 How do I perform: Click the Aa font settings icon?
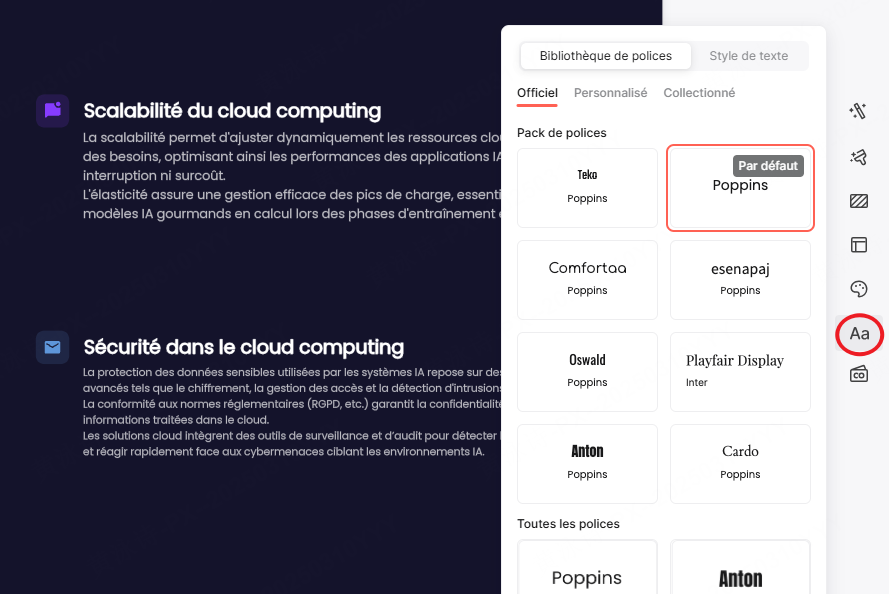click(859, 334)
